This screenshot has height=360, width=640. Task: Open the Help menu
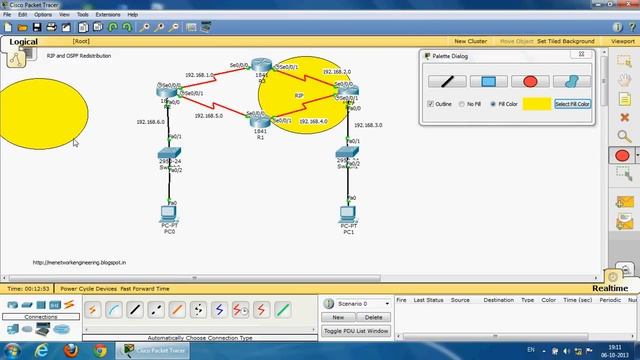click(133, 14)
